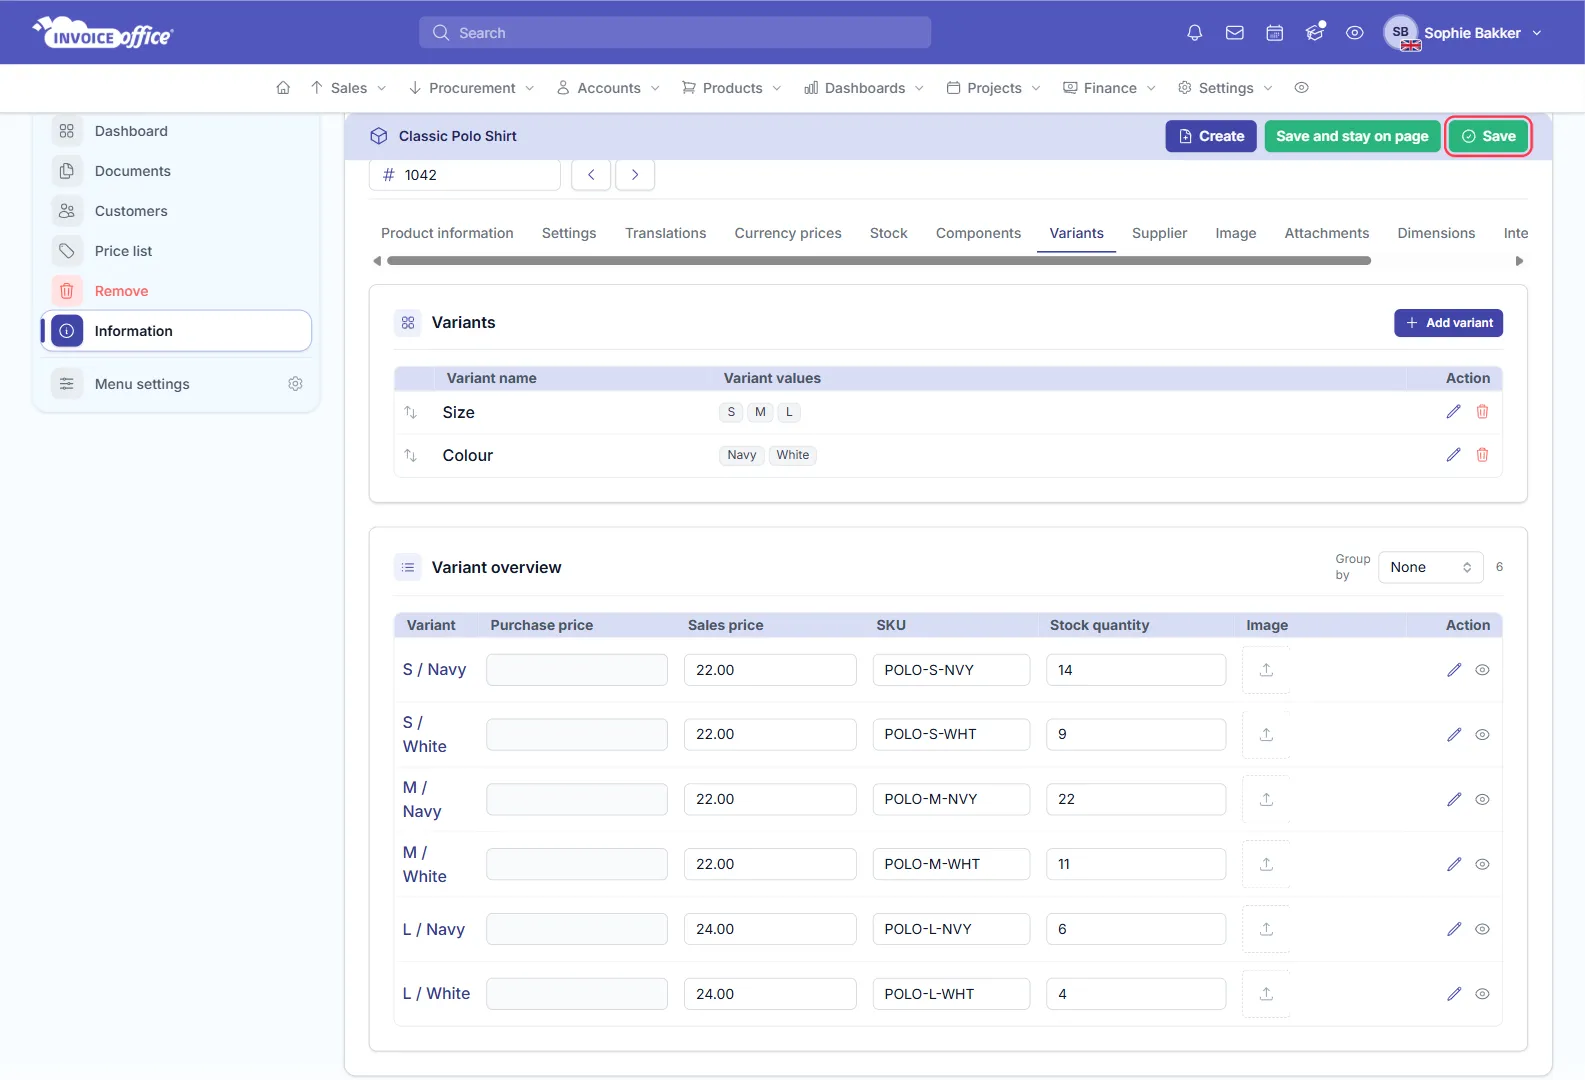The width and height of the screenshot is (1585, 1080).
Task: Expand the Procurement menu
Action: (471, 88)
